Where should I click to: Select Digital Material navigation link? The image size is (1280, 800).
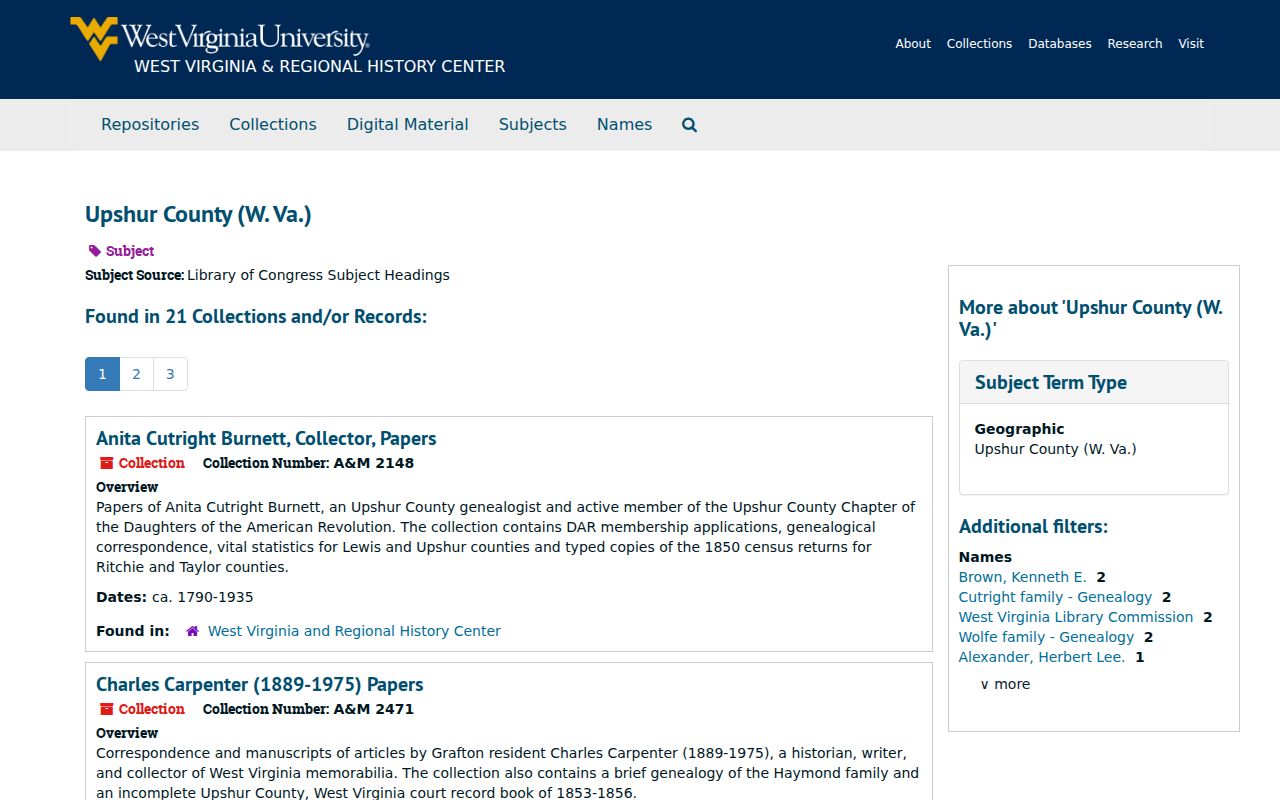click(x=408, y=124)
